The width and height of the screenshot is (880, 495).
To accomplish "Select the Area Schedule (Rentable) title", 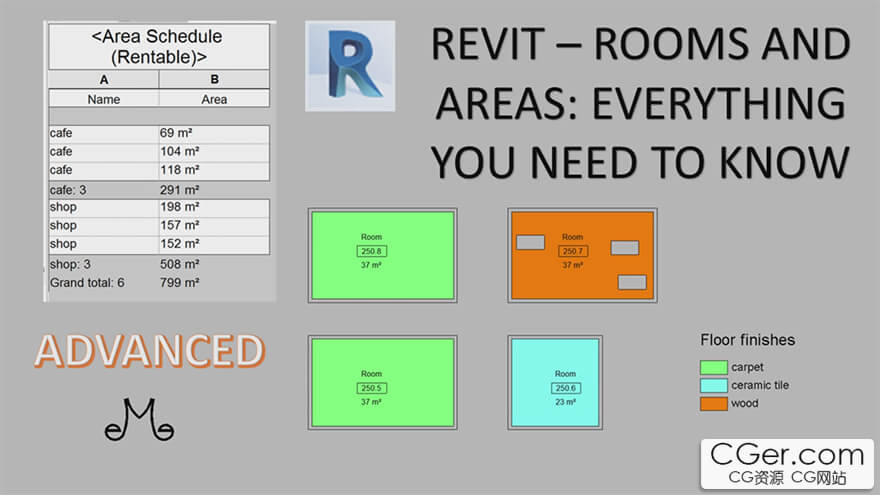I will point(158,47).
